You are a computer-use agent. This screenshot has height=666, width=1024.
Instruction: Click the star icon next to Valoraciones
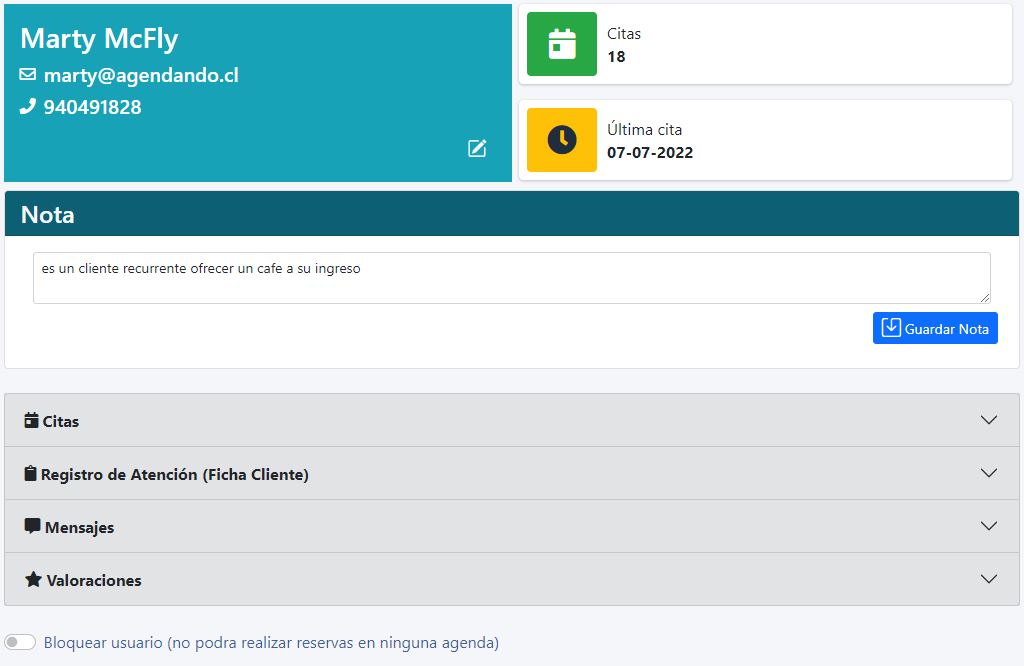point(33,580)
